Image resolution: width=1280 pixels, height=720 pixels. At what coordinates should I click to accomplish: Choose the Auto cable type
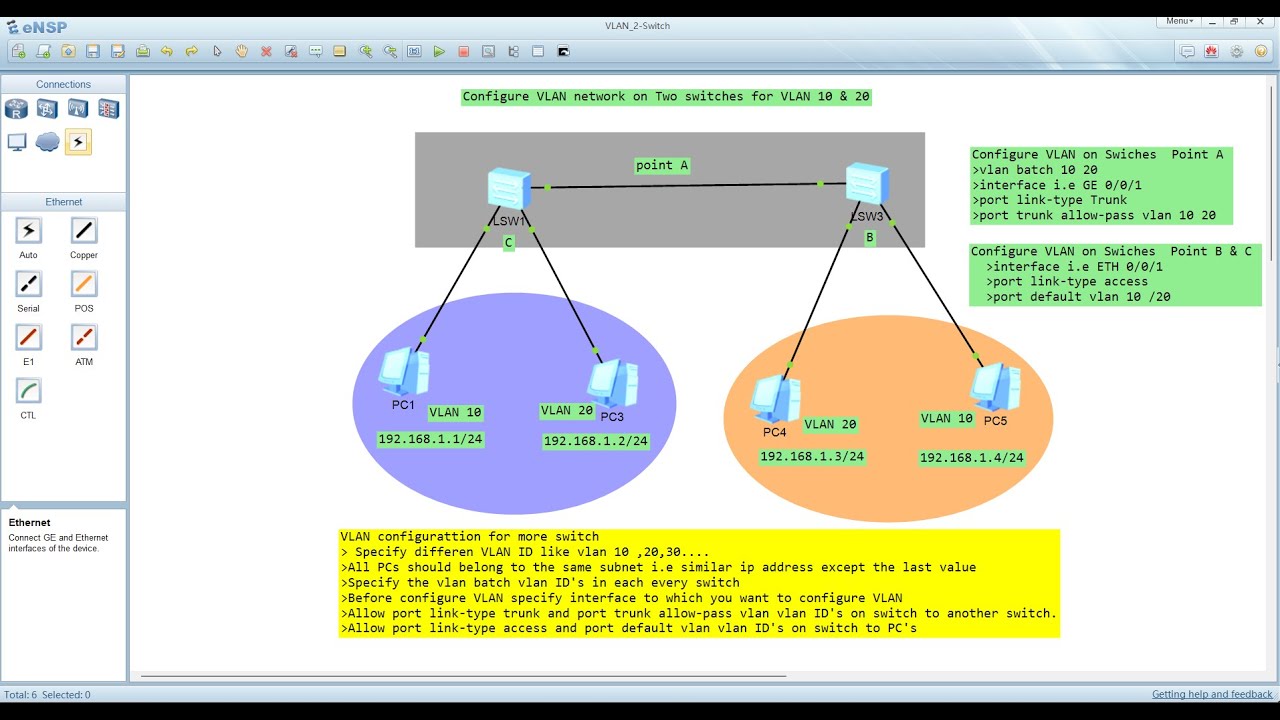pos(28,231)
